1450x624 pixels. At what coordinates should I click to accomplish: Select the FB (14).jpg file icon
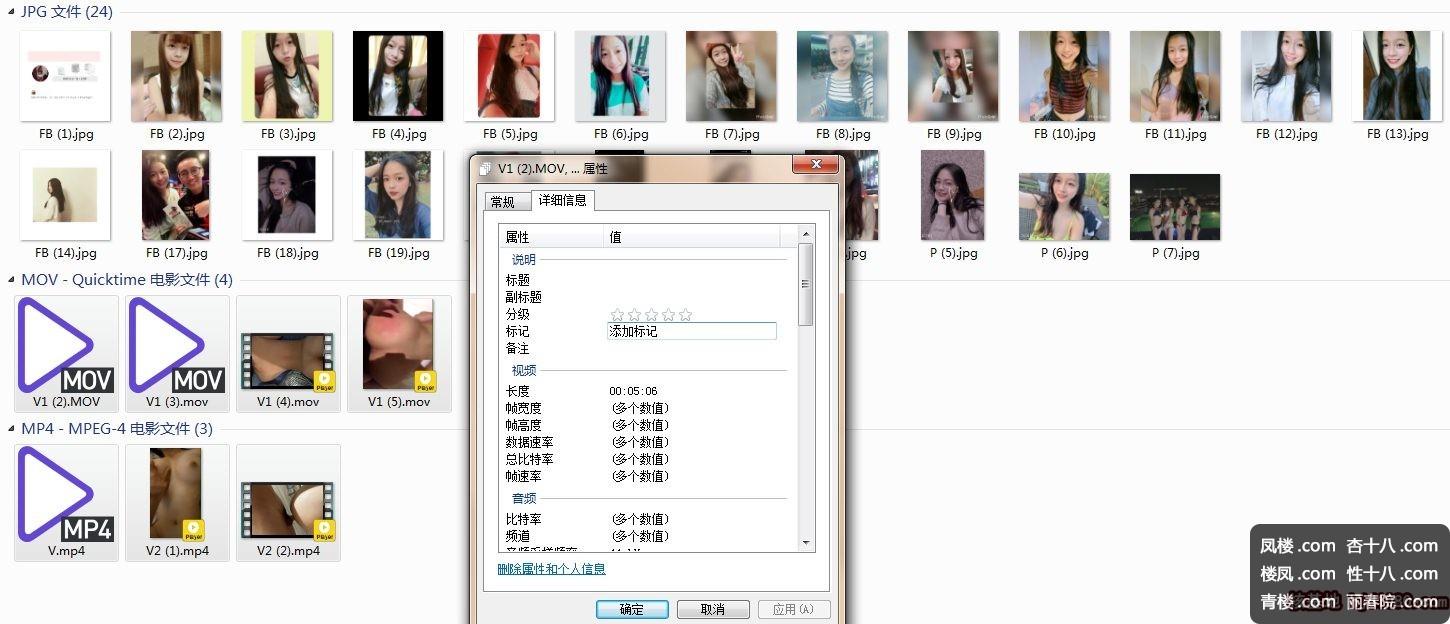[x=65, y=196]
